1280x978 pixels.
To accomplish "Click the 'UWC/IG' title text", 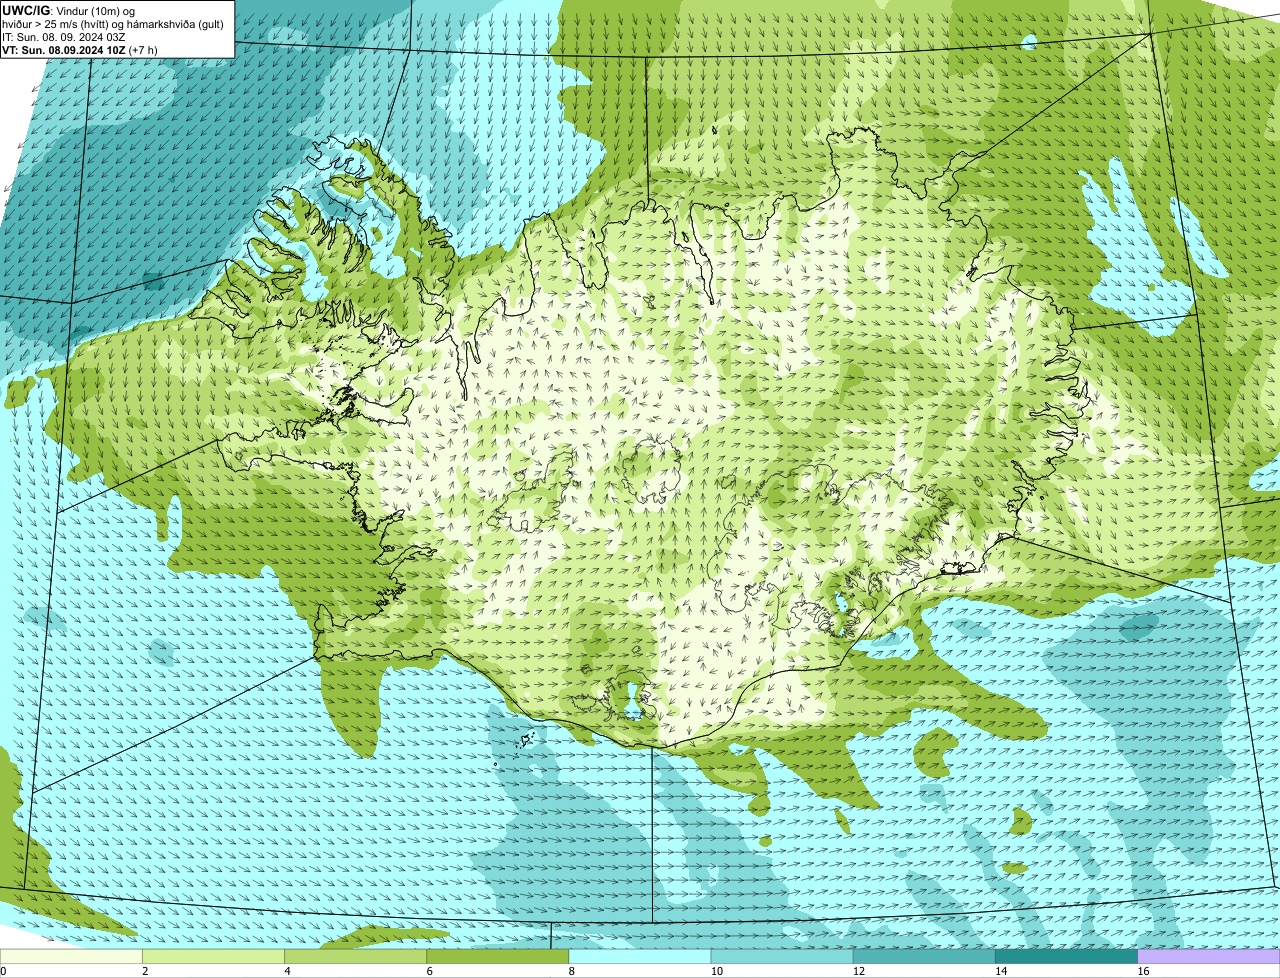I will tap(25, 9).
